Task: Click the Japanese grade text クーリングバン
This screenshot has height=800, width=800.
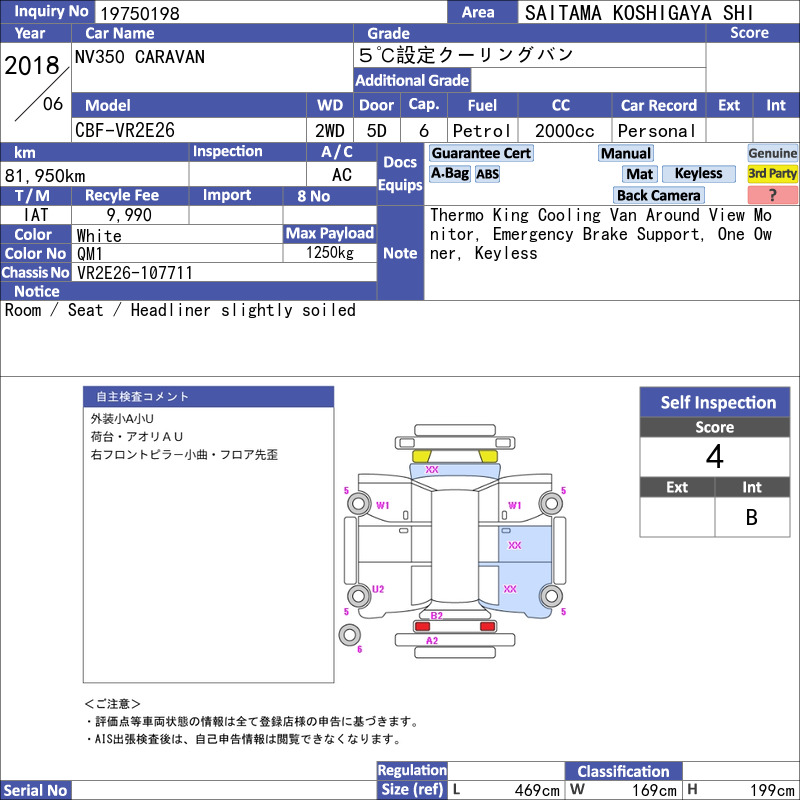Action: coord(505,55)
